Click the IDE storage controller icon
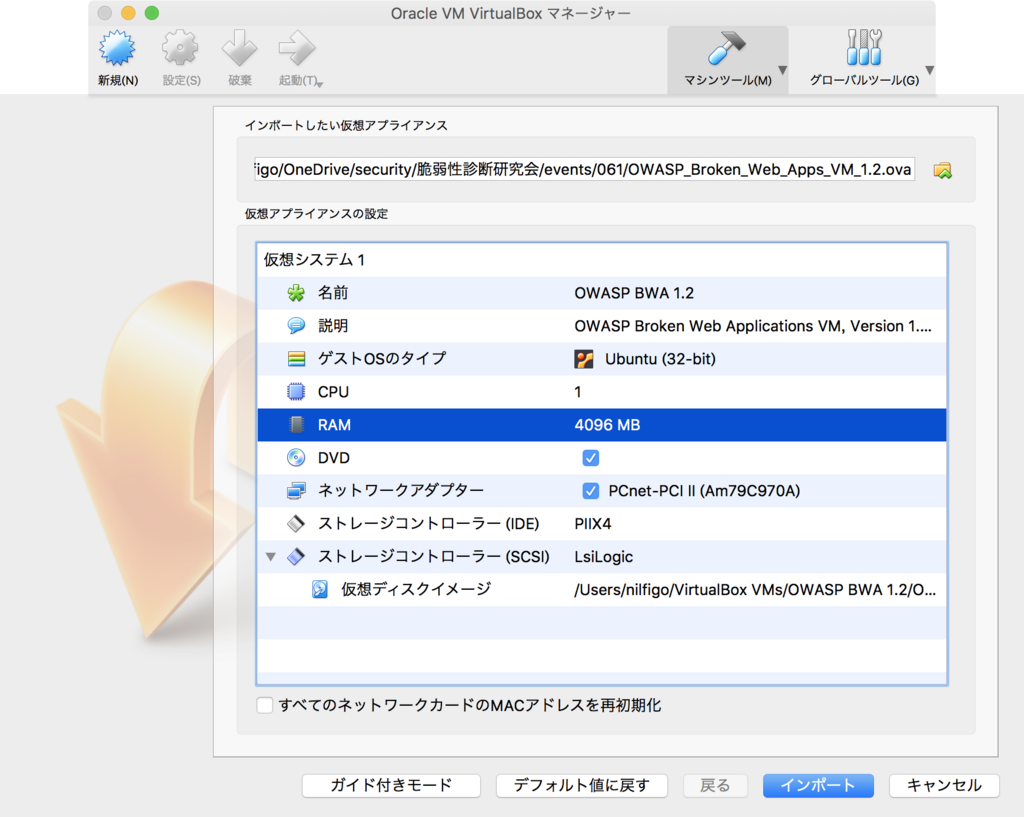1024x817 pixels. 296,523
